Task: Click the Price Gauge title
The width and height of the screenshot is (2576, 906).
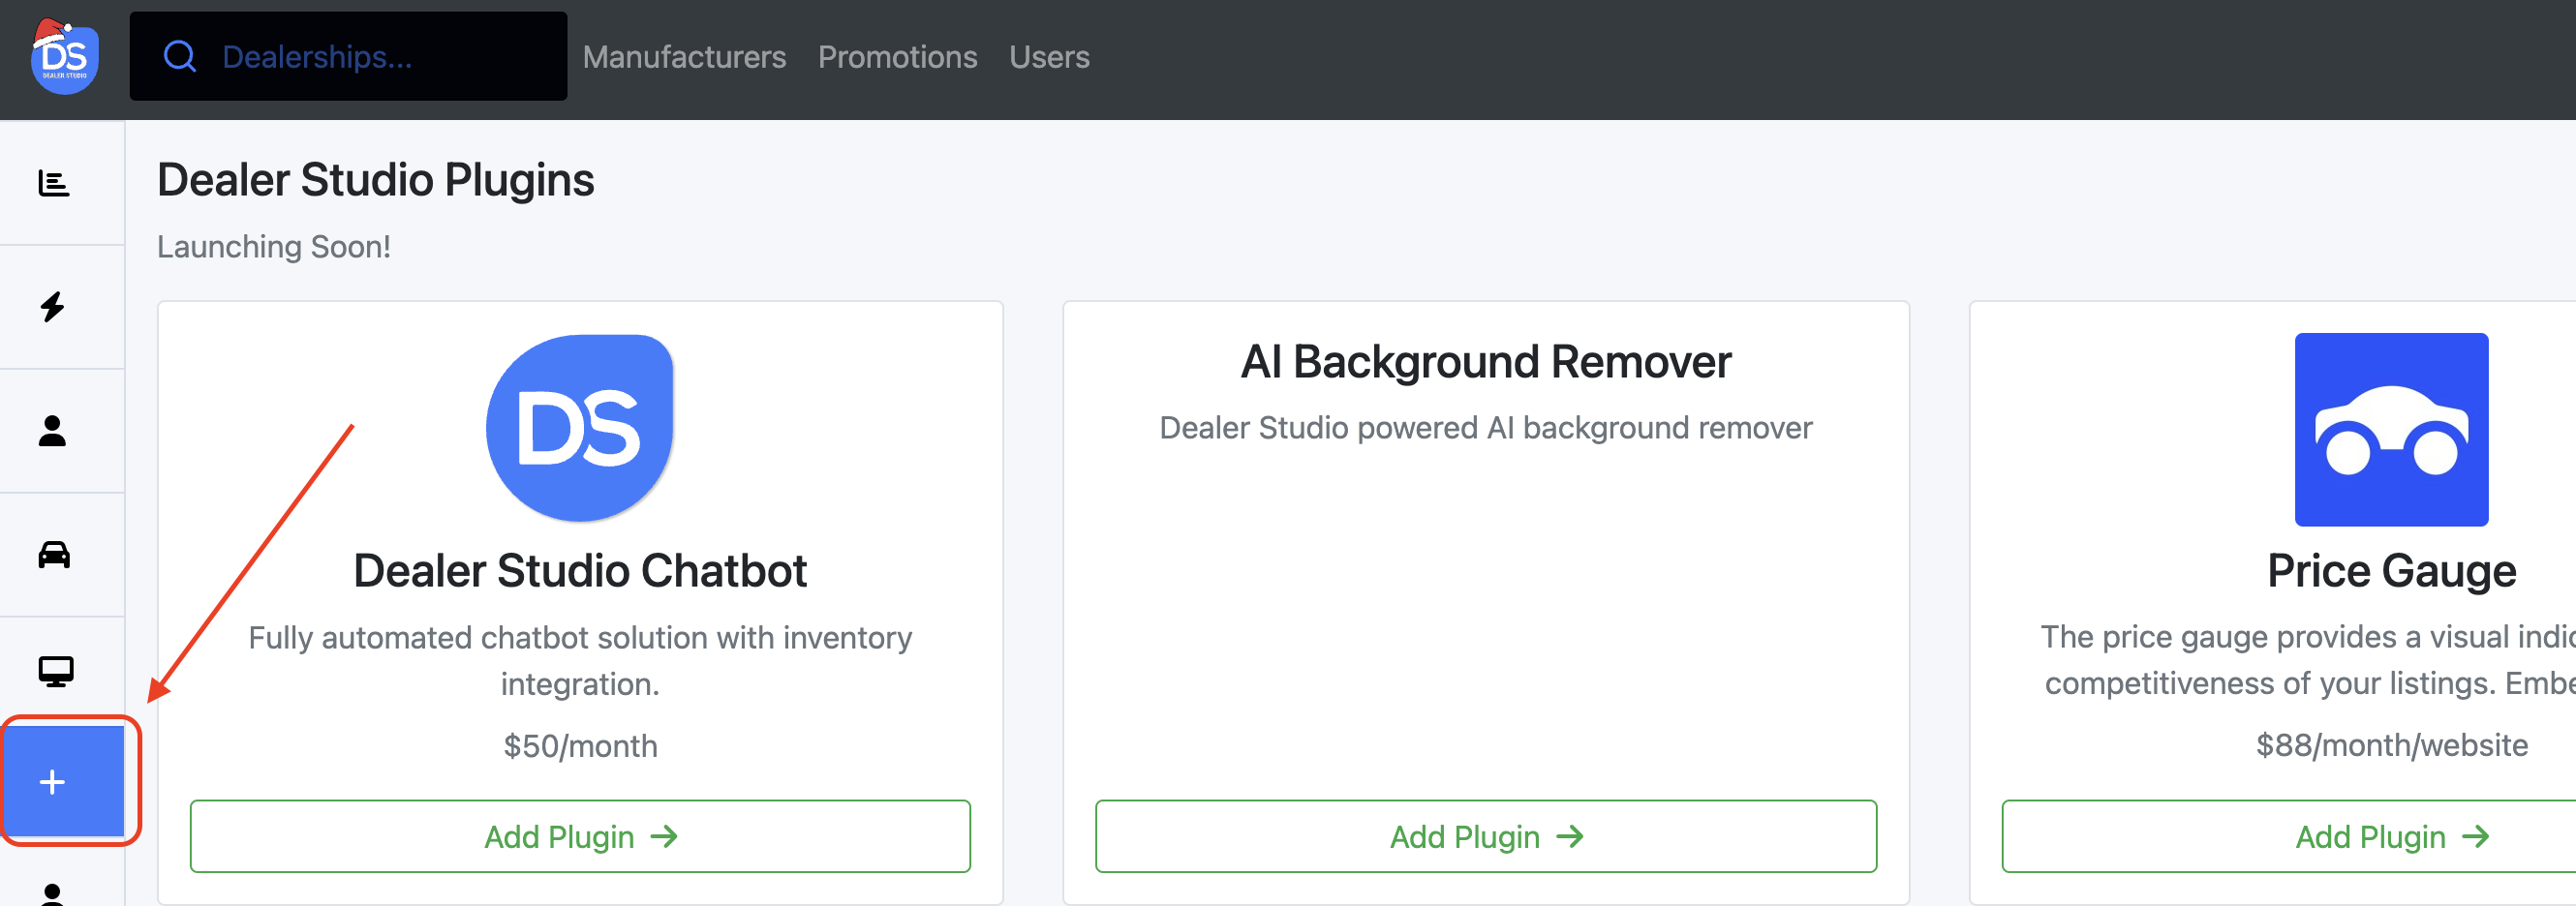Action: [2391, 571]
